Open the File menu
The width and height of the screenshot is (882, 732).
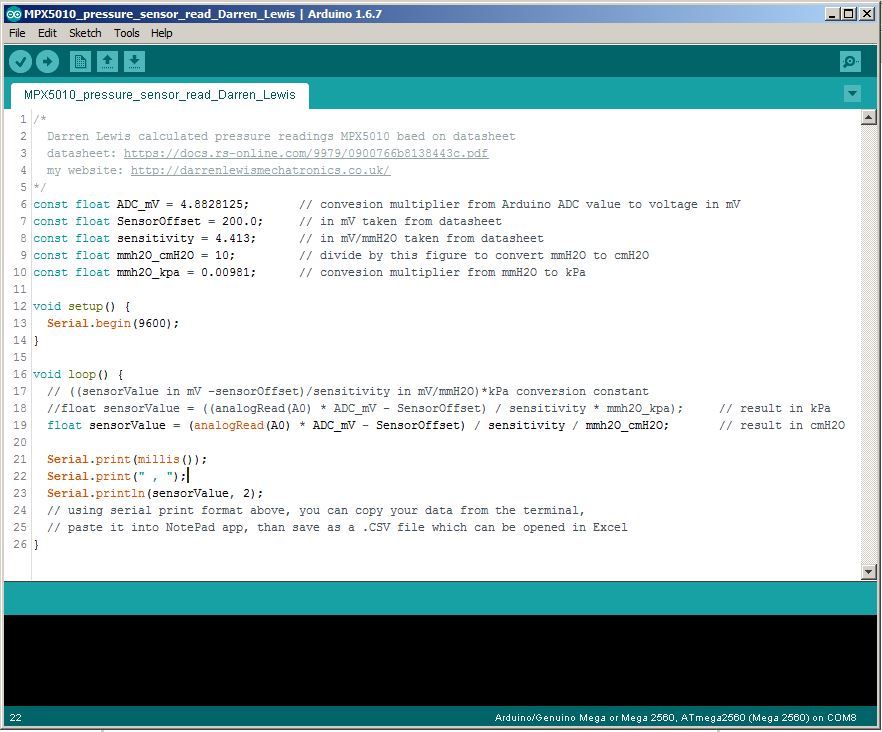click(x=16, y=33)
